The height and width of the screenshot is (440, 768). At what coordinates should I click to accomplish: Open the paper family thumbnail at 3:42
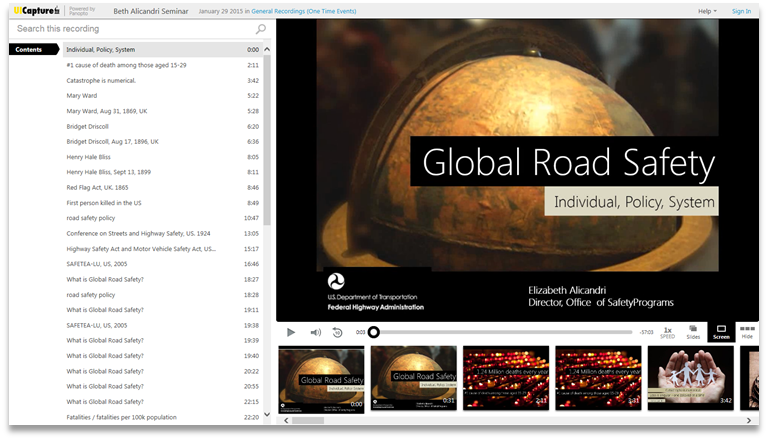tap(690, 377)
